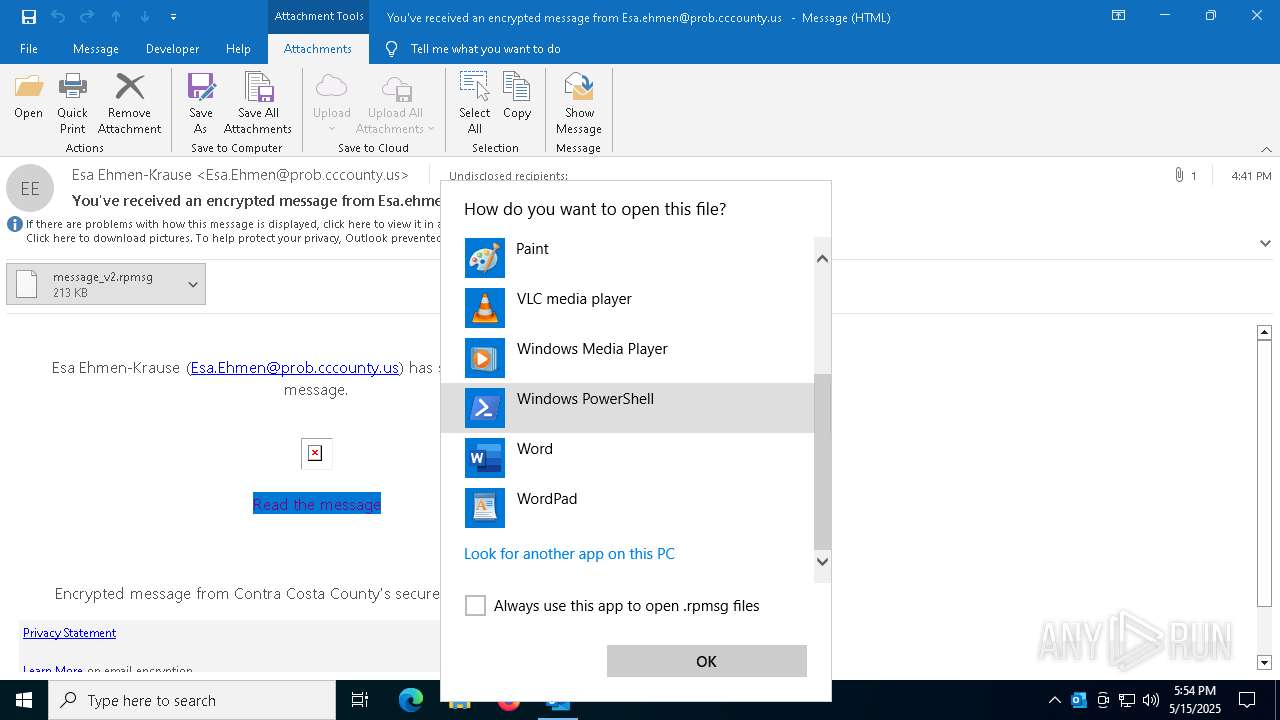
Task: Click the app list scrollbar thumb
Action: tap(823, 462)
